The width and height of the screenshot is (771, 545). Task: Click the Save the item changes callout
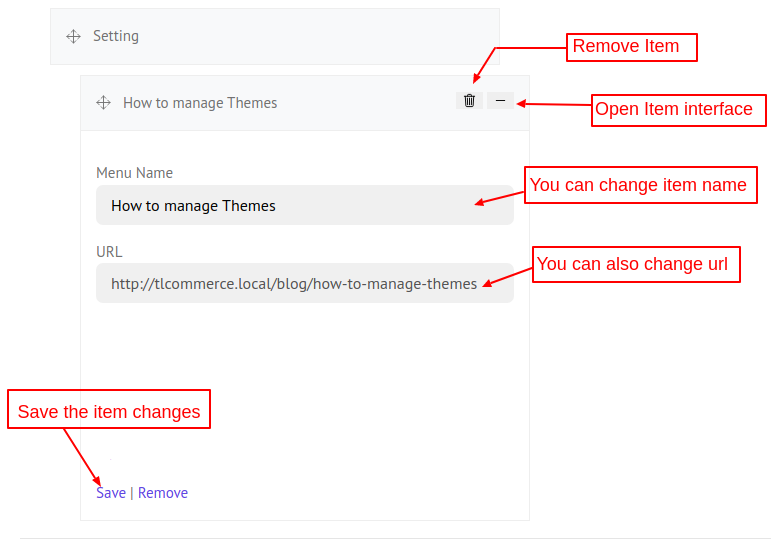point(109,411)
